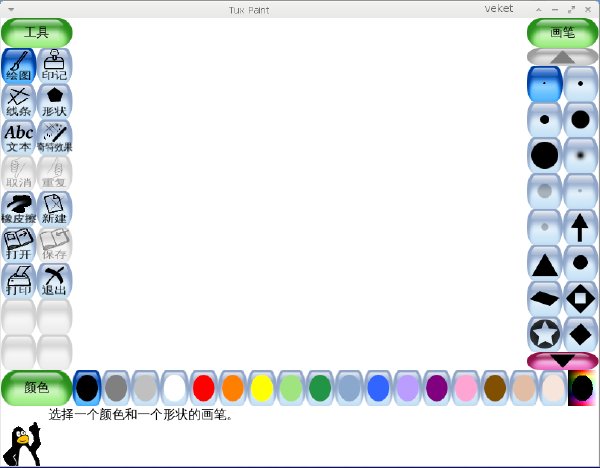The height and width of the screenshot is (468, 600).
Task: Pick the light gray color swatch
Action: click(x=145, y=388)
